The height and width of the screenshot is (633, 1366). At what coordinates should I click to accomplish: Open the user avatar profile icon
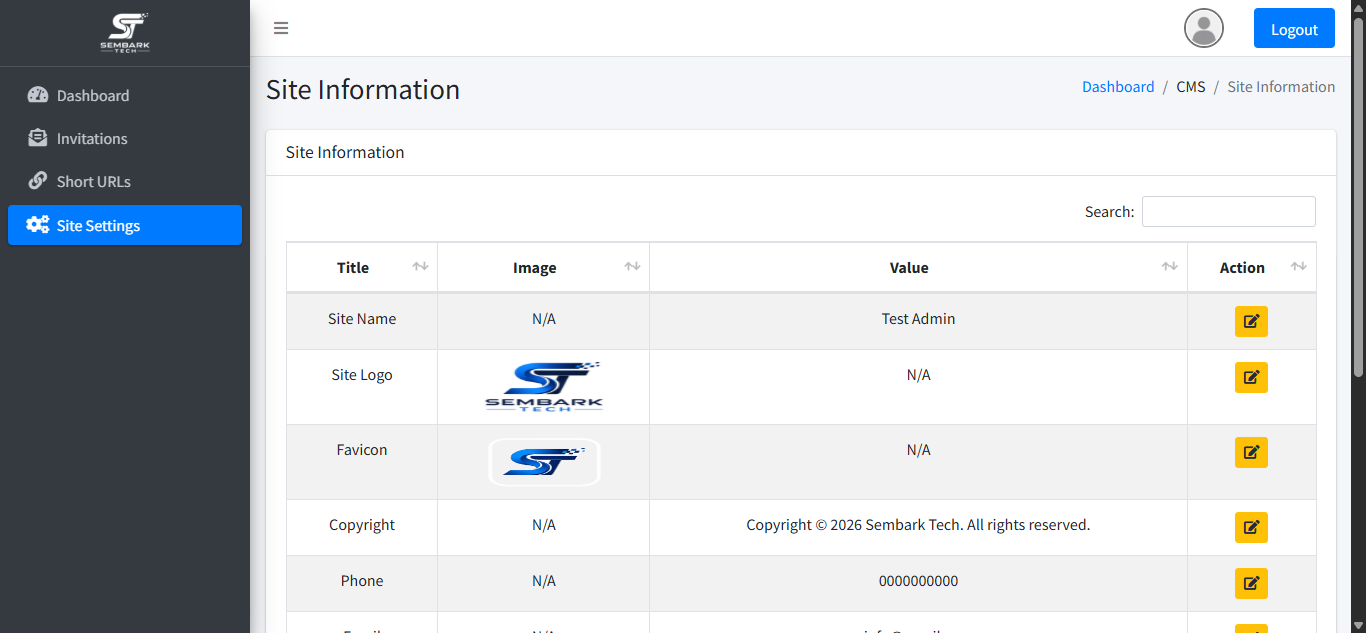pyautogui.click(x=1204, y=28)
